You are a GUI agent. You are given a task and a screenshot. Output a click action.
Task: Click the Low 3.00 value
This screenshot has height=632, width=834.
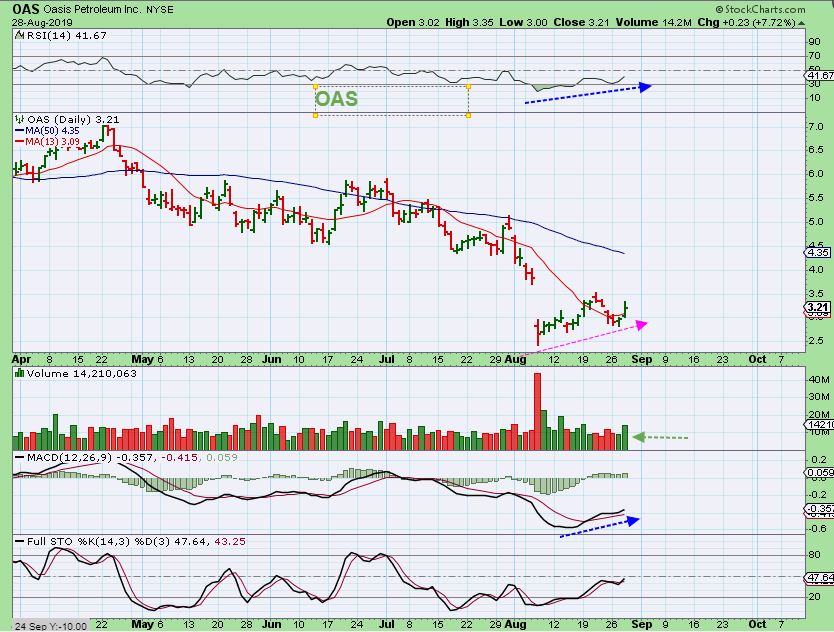coord(523,22)
